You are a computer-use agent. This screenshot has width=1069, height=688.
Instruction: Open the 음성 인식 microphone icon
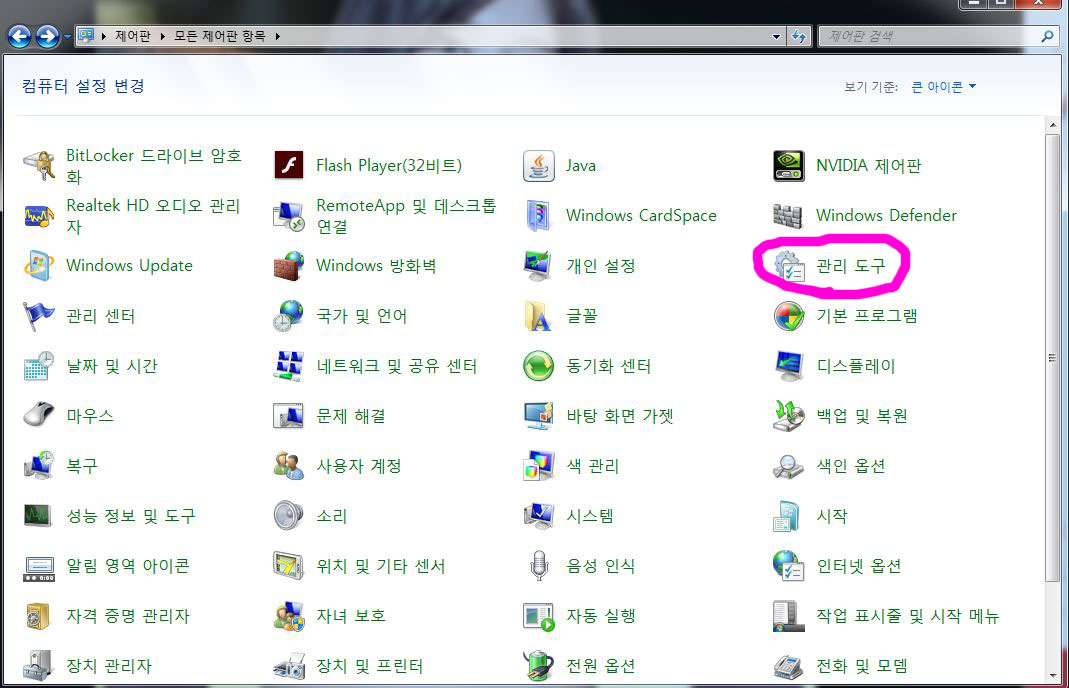pos(539,567)
